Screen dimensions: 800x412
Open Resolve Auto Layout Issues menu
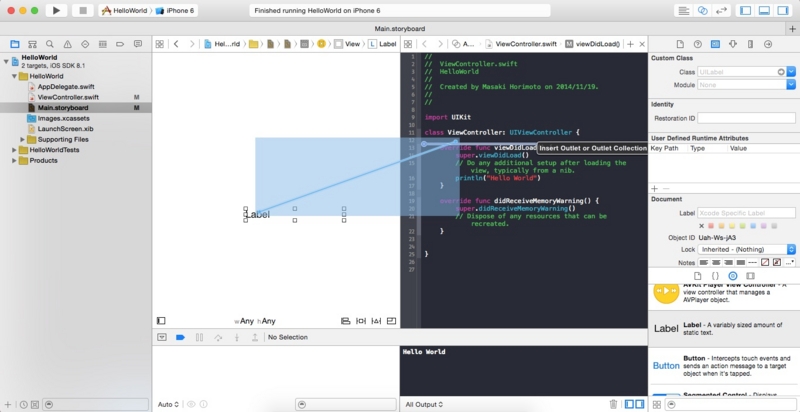pyautogui.click(x=377, y=321)
